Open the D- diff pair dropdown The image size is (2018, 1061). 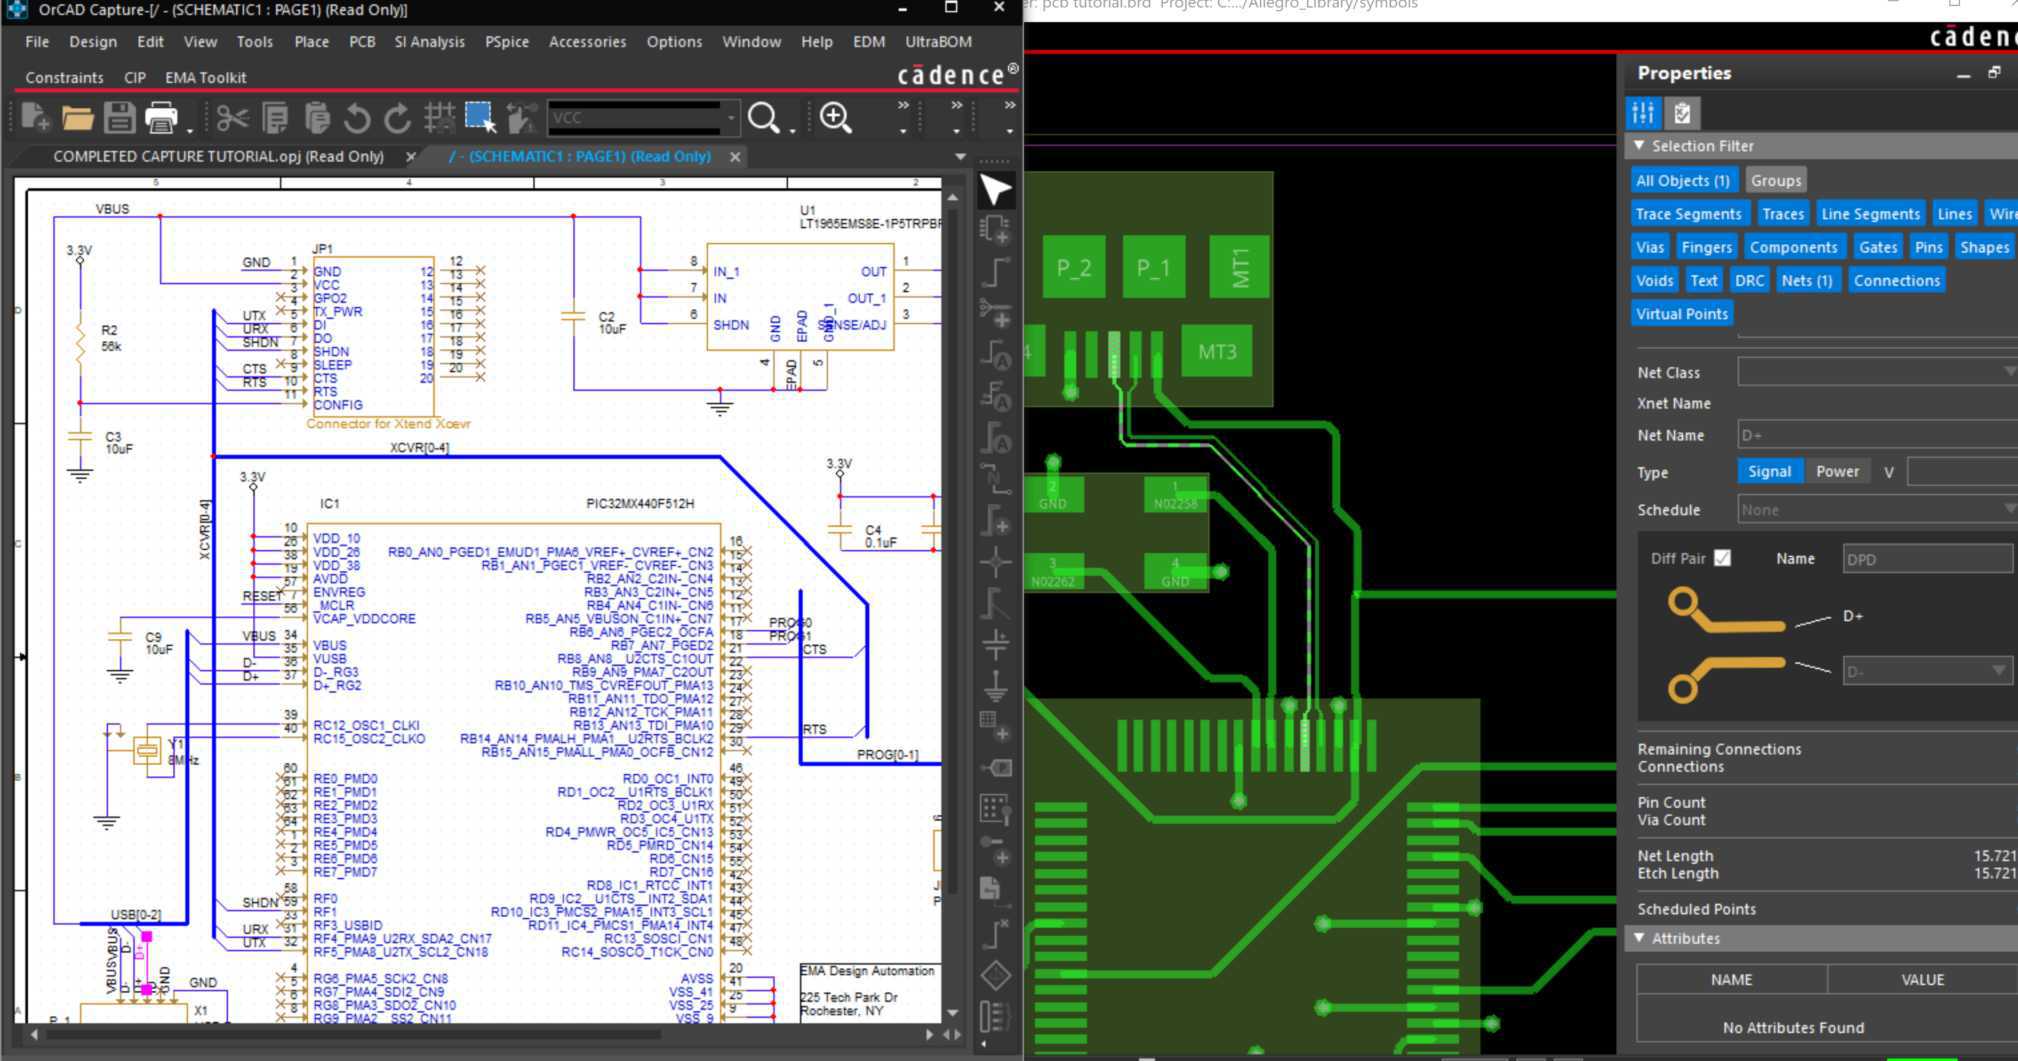point(2000,670)
